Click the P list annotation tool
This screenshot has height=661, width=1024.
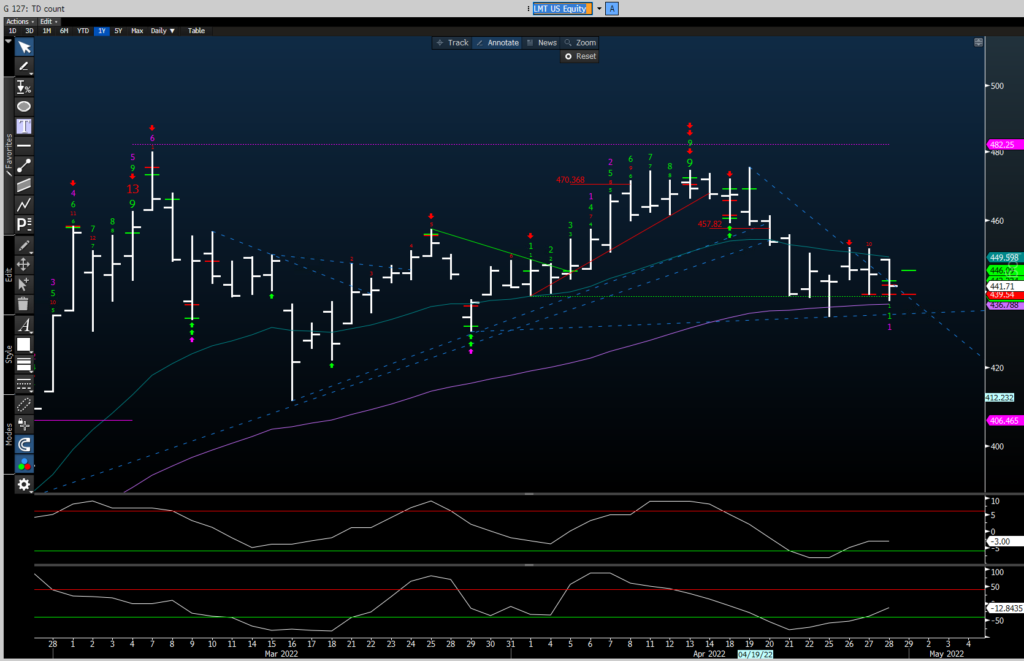click(x=24, y=224)
